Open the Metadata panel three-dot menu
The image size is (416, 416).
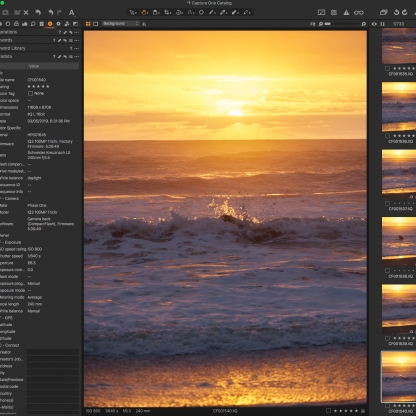coord(77,57)
